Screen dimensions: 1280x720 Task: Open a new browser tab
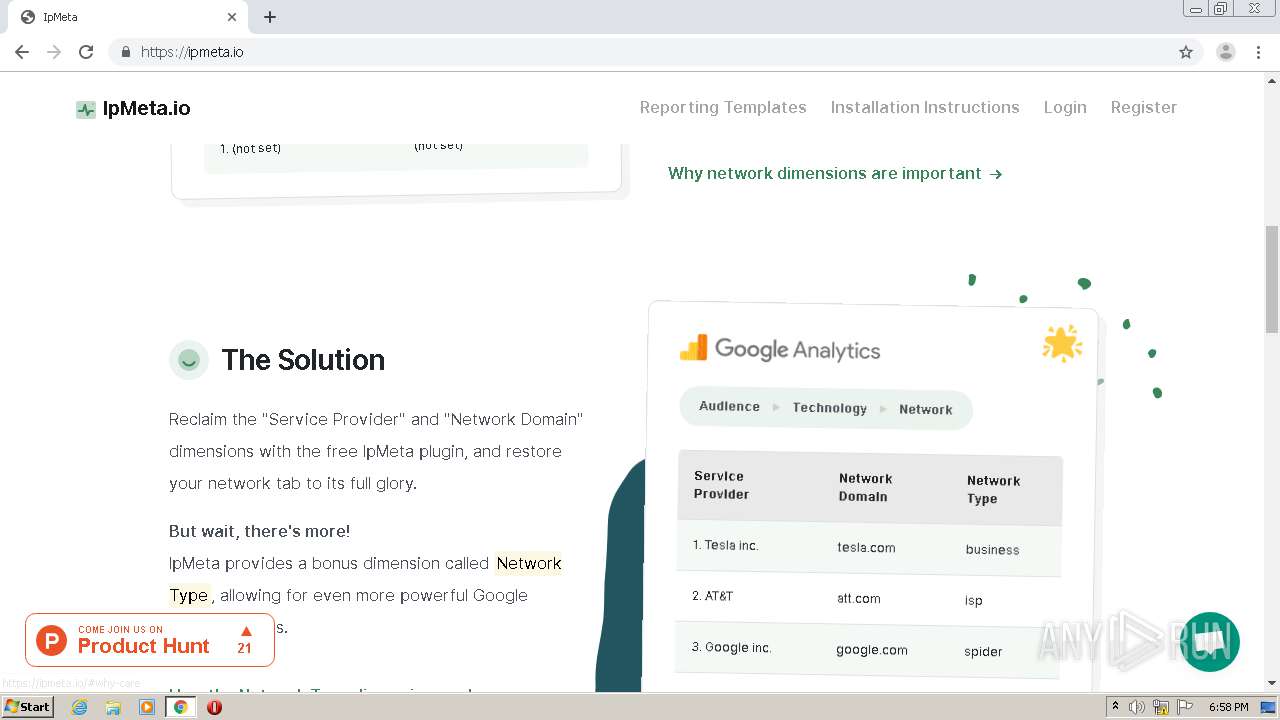270,17
